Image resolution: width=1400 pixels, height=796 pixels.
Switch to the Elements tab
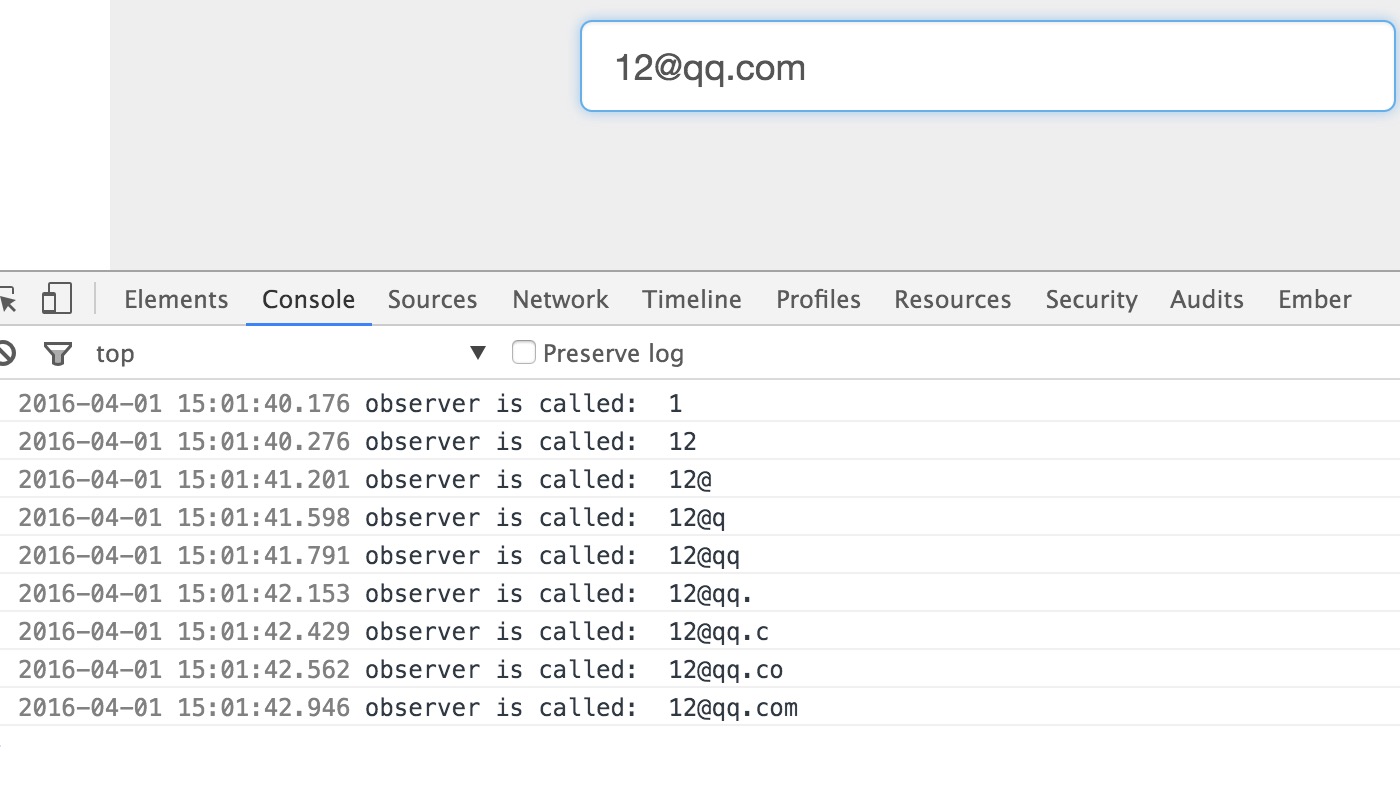pos(176,299)
